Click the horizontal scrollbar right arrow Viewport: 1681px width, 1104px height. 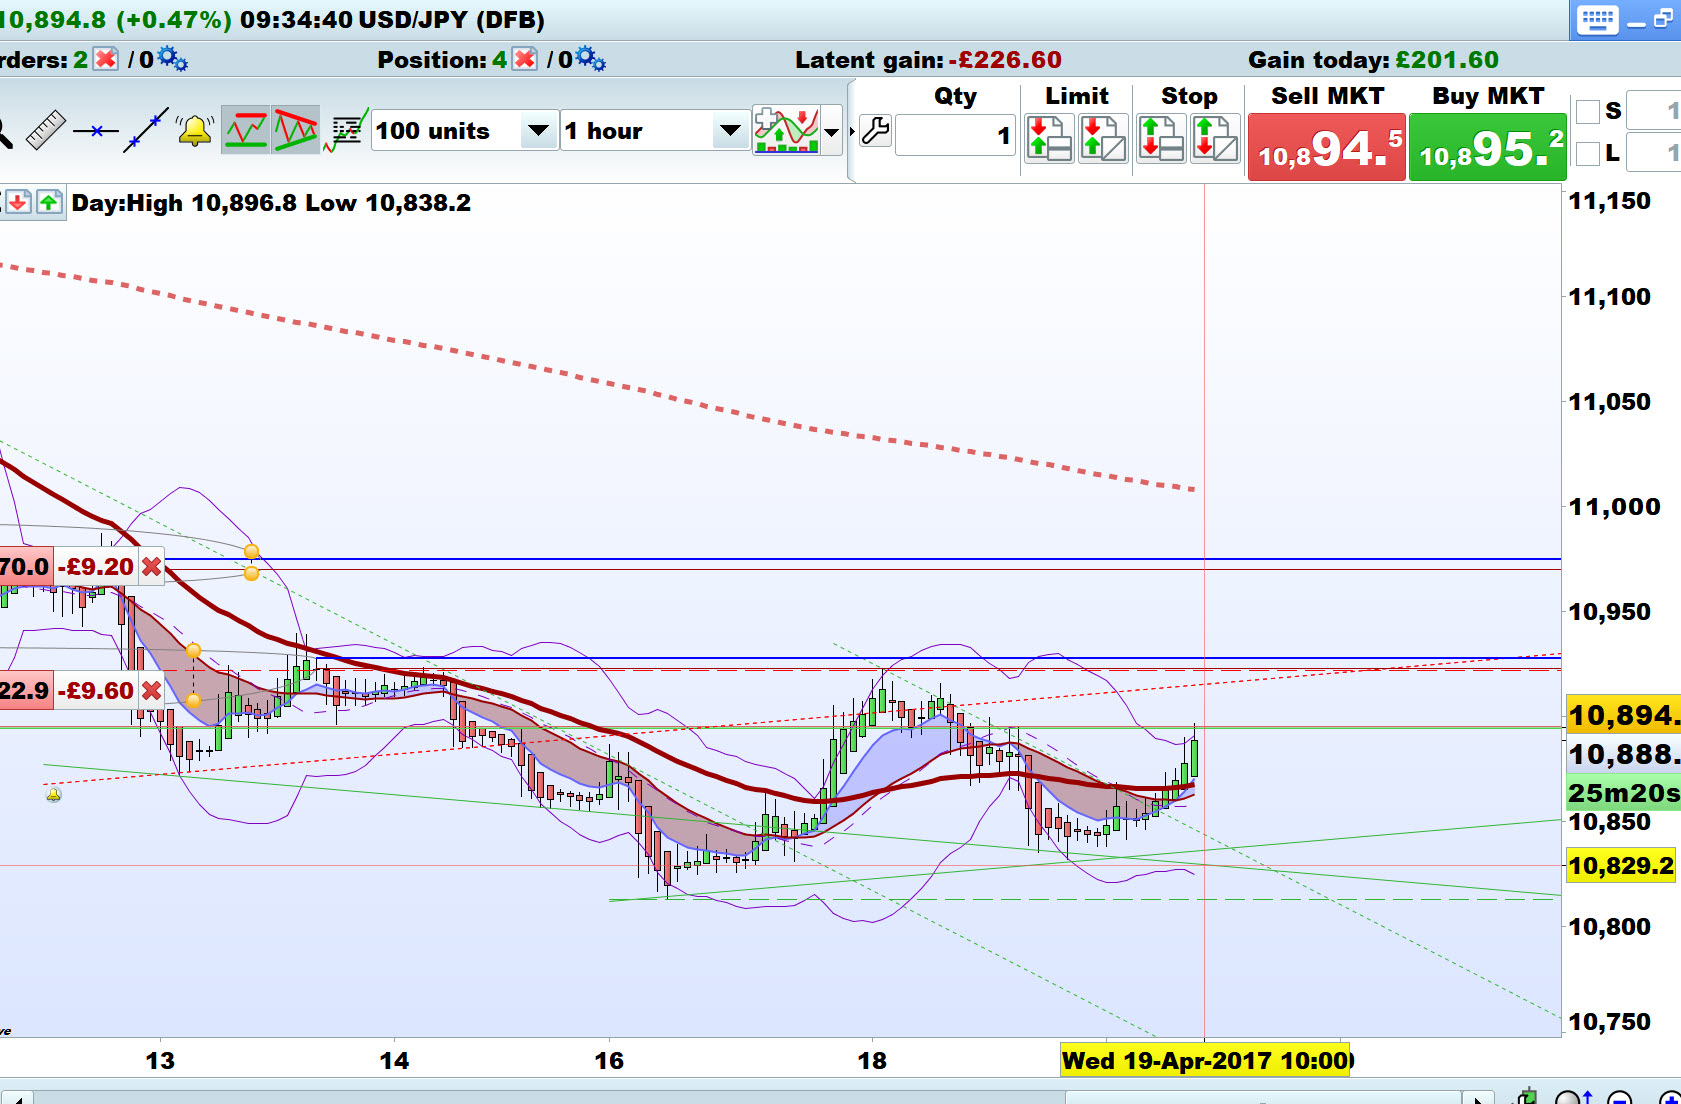(x=1477, y=1098)
